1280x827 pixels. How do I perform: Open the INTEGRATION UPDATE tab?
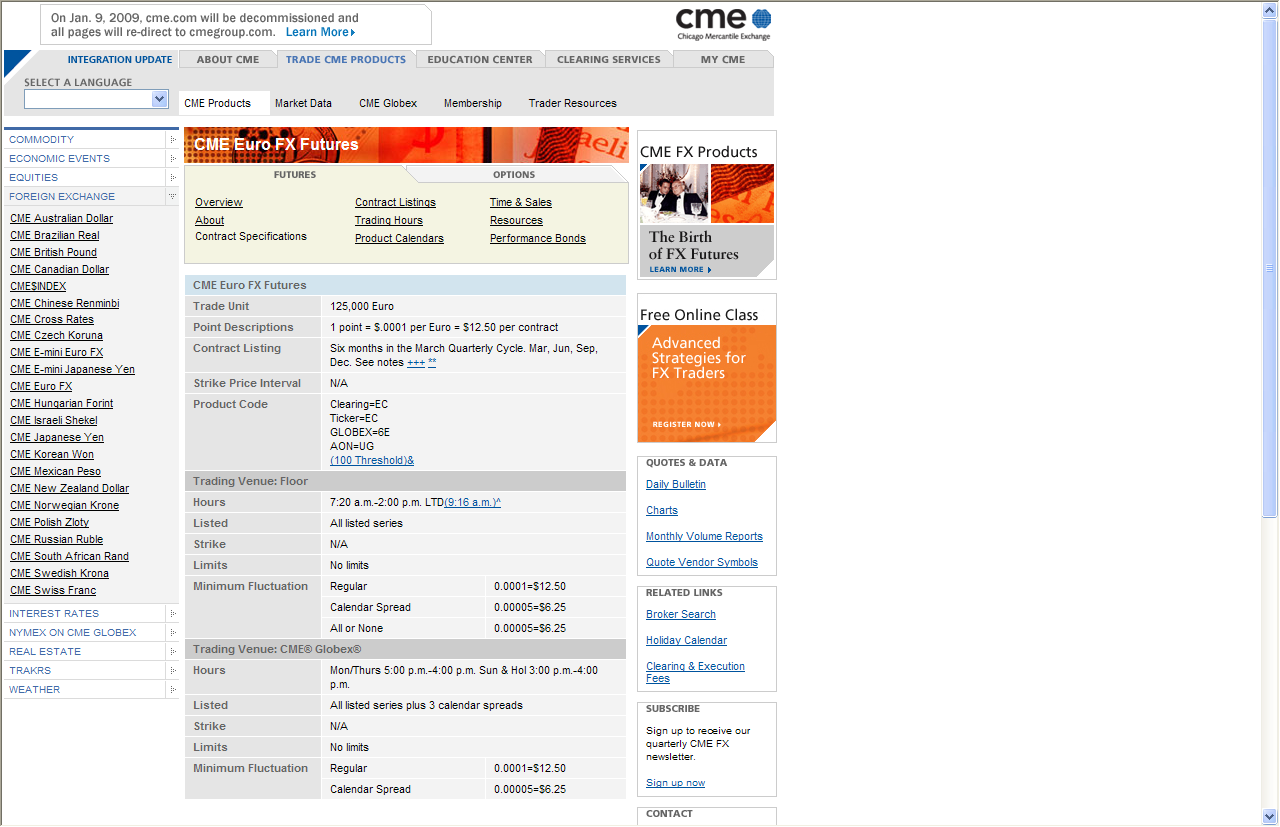coord(119,60)
